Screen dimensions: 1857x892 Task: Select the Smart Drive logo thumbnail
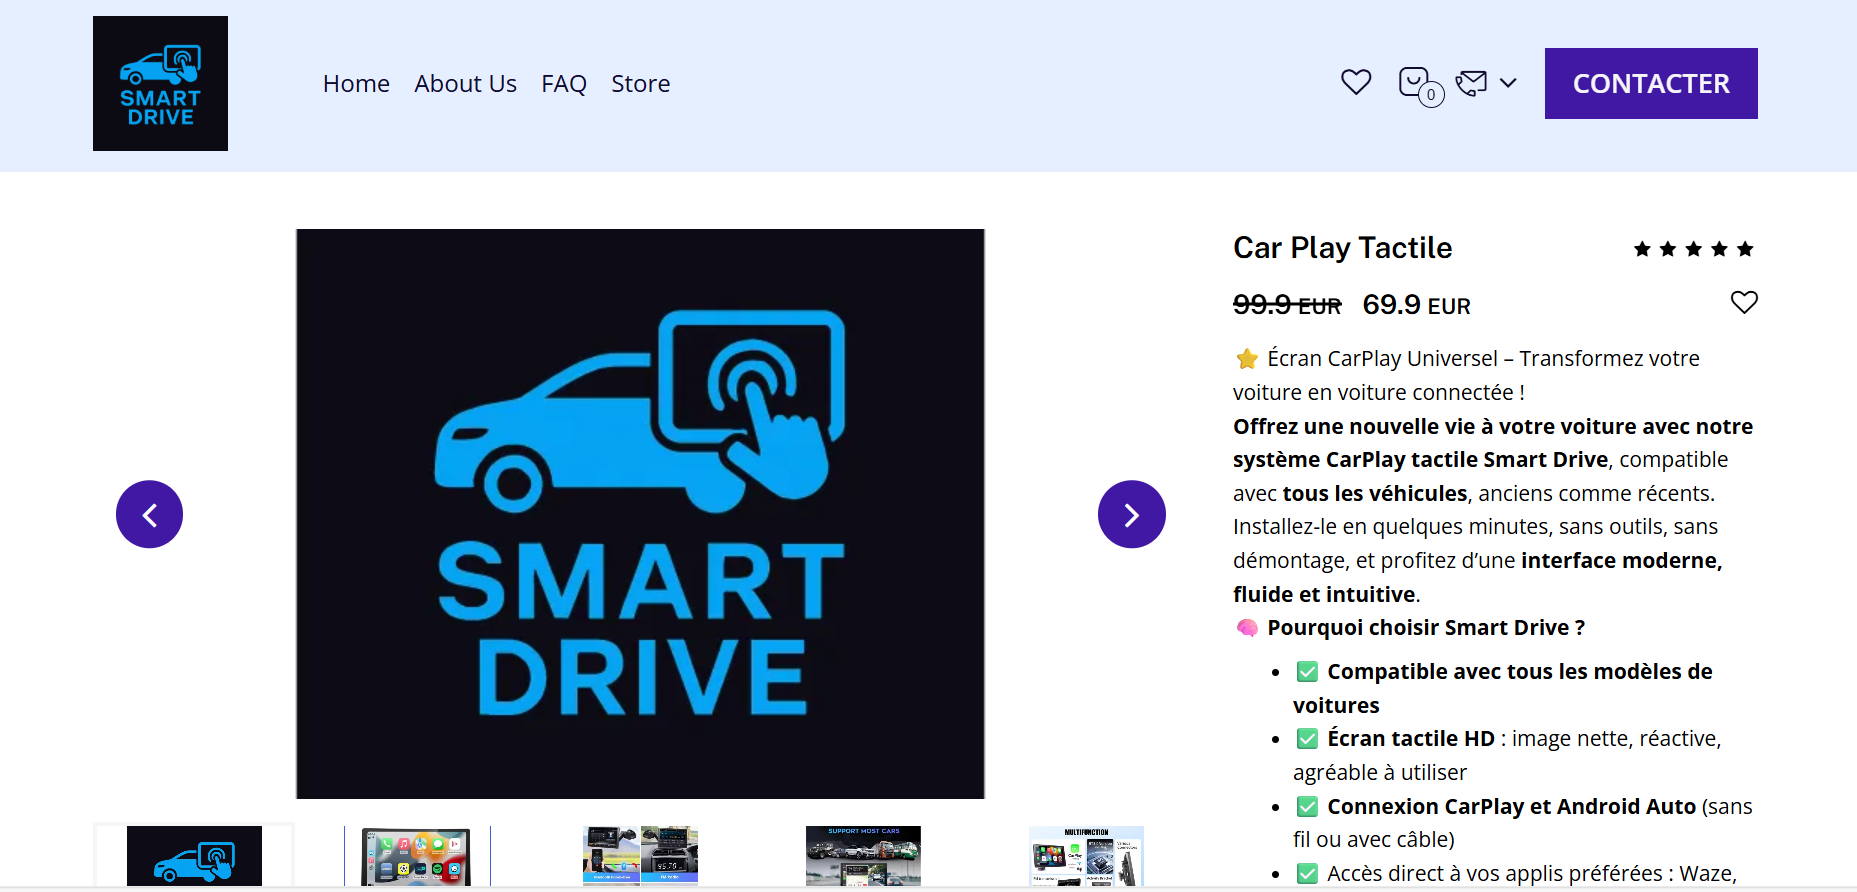coord(194,856)
